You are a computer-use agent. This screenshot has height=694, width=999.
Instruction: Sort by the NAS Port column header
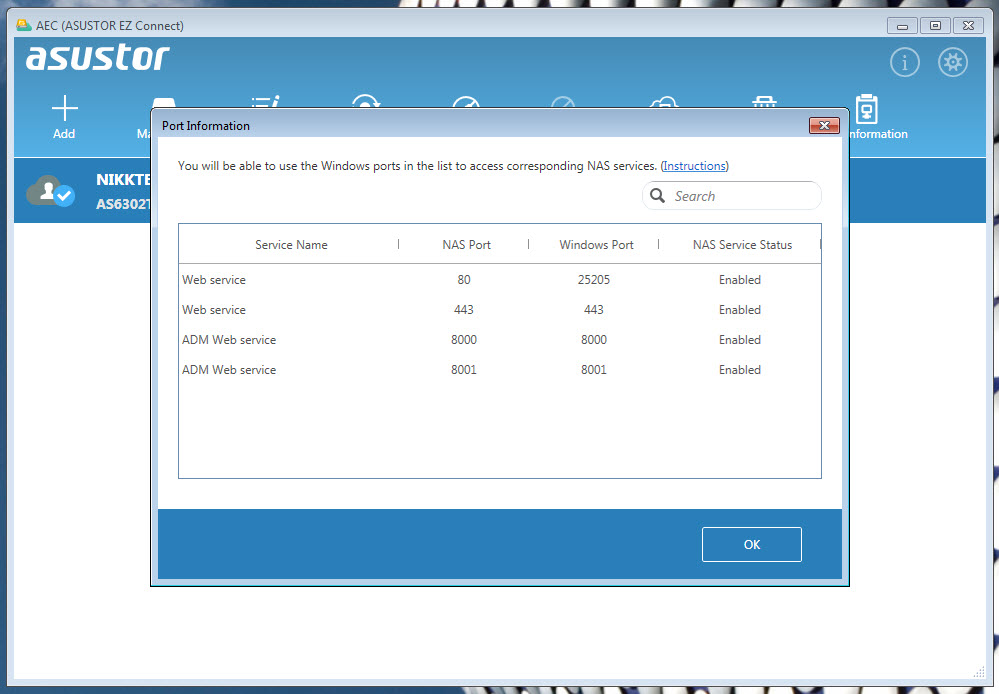coord(466,245)
